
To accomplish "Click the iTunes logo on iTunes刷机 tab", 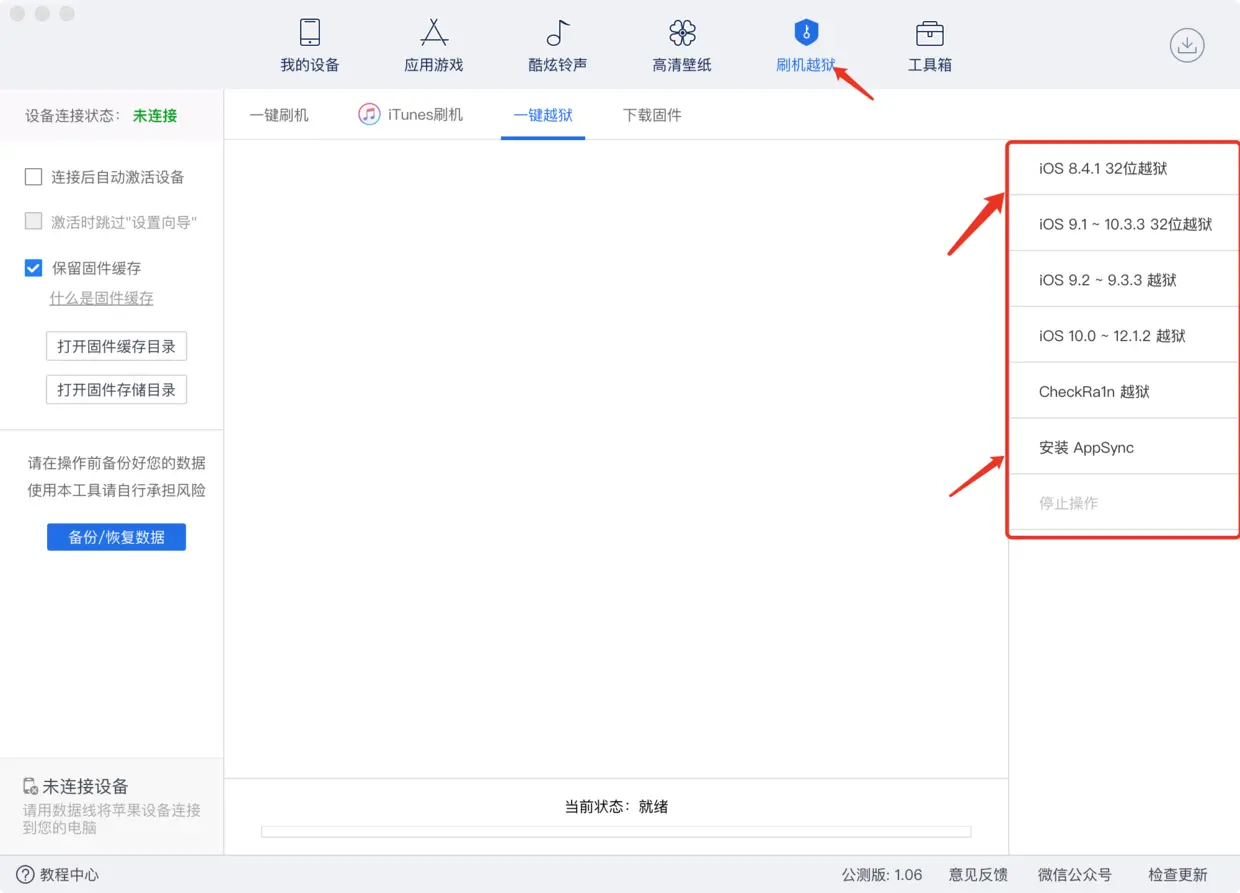I will click(x=369, y=114).
